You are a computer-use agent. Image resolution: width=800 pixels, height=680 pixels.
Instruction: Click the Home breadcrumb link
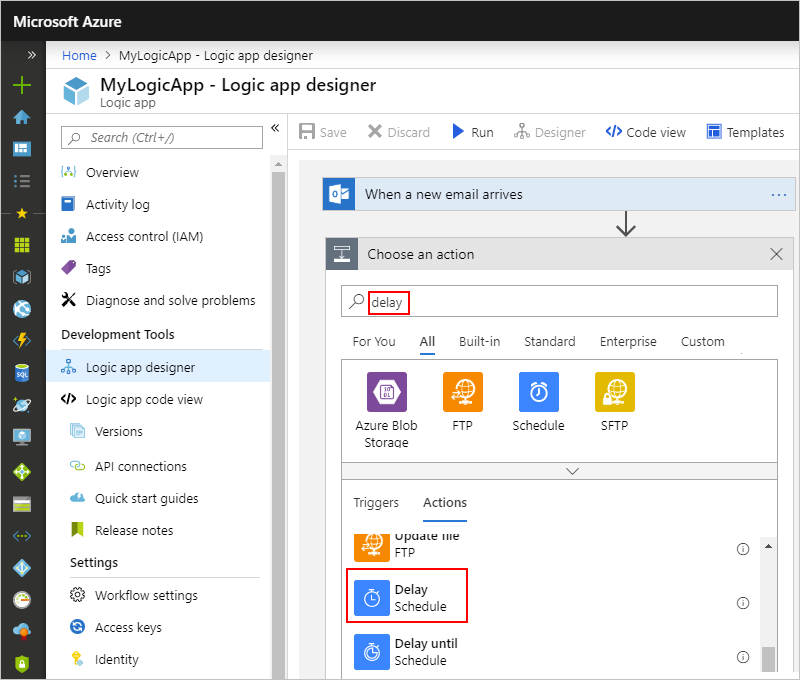tap(79, 55)
